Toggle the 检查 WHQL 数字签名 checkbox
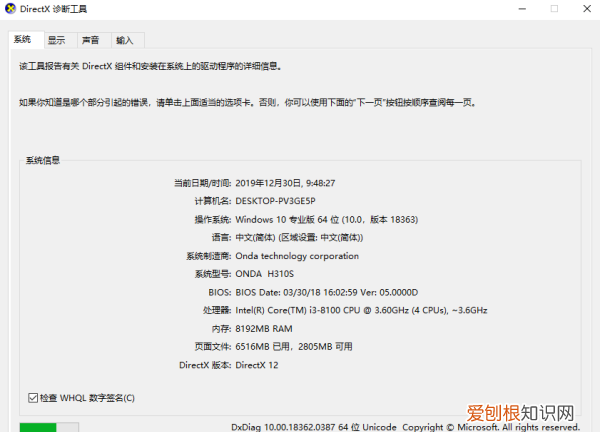Viewport: 600px width, 432px height. click(33, 398)
